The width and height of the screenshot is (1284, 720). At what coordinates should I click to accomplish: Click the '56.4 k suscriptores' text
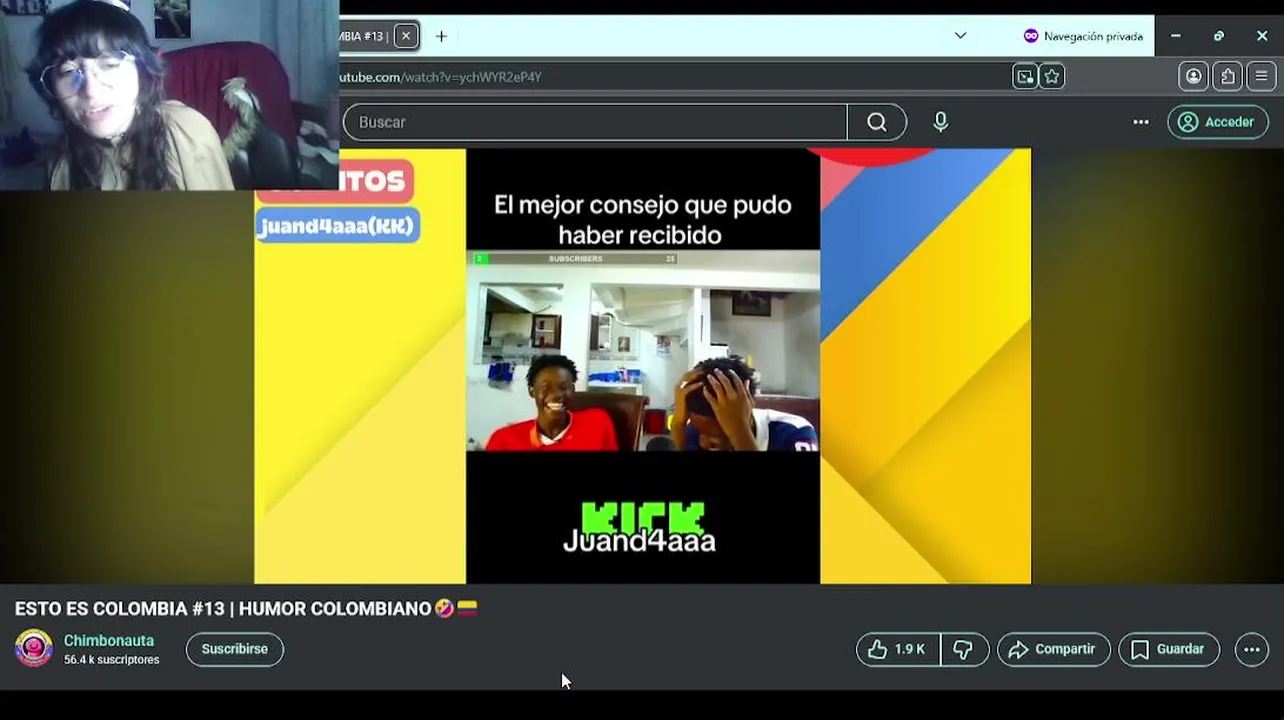point(112,660)
